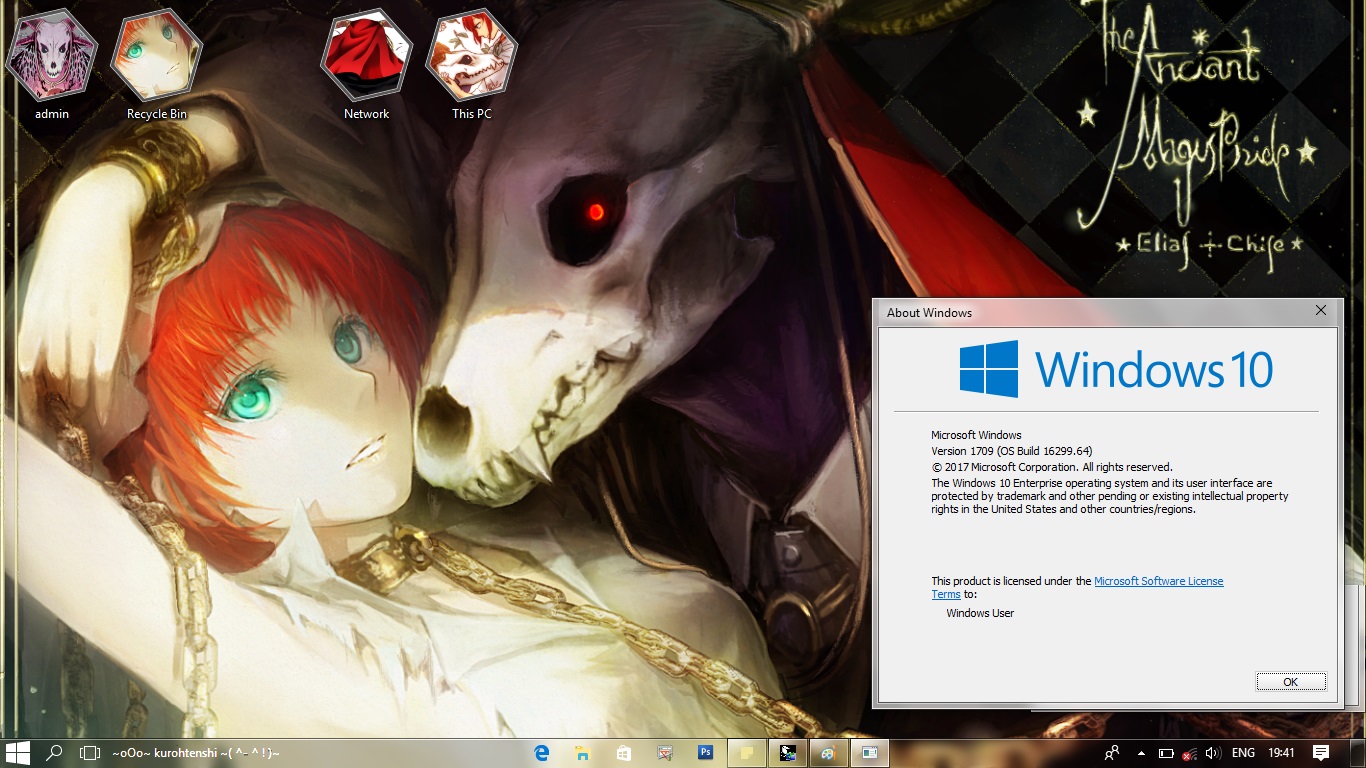Open the This PC desktop icon
Image resolution: width=1366 pixels, height=768 pixels.
click(471, 64)
